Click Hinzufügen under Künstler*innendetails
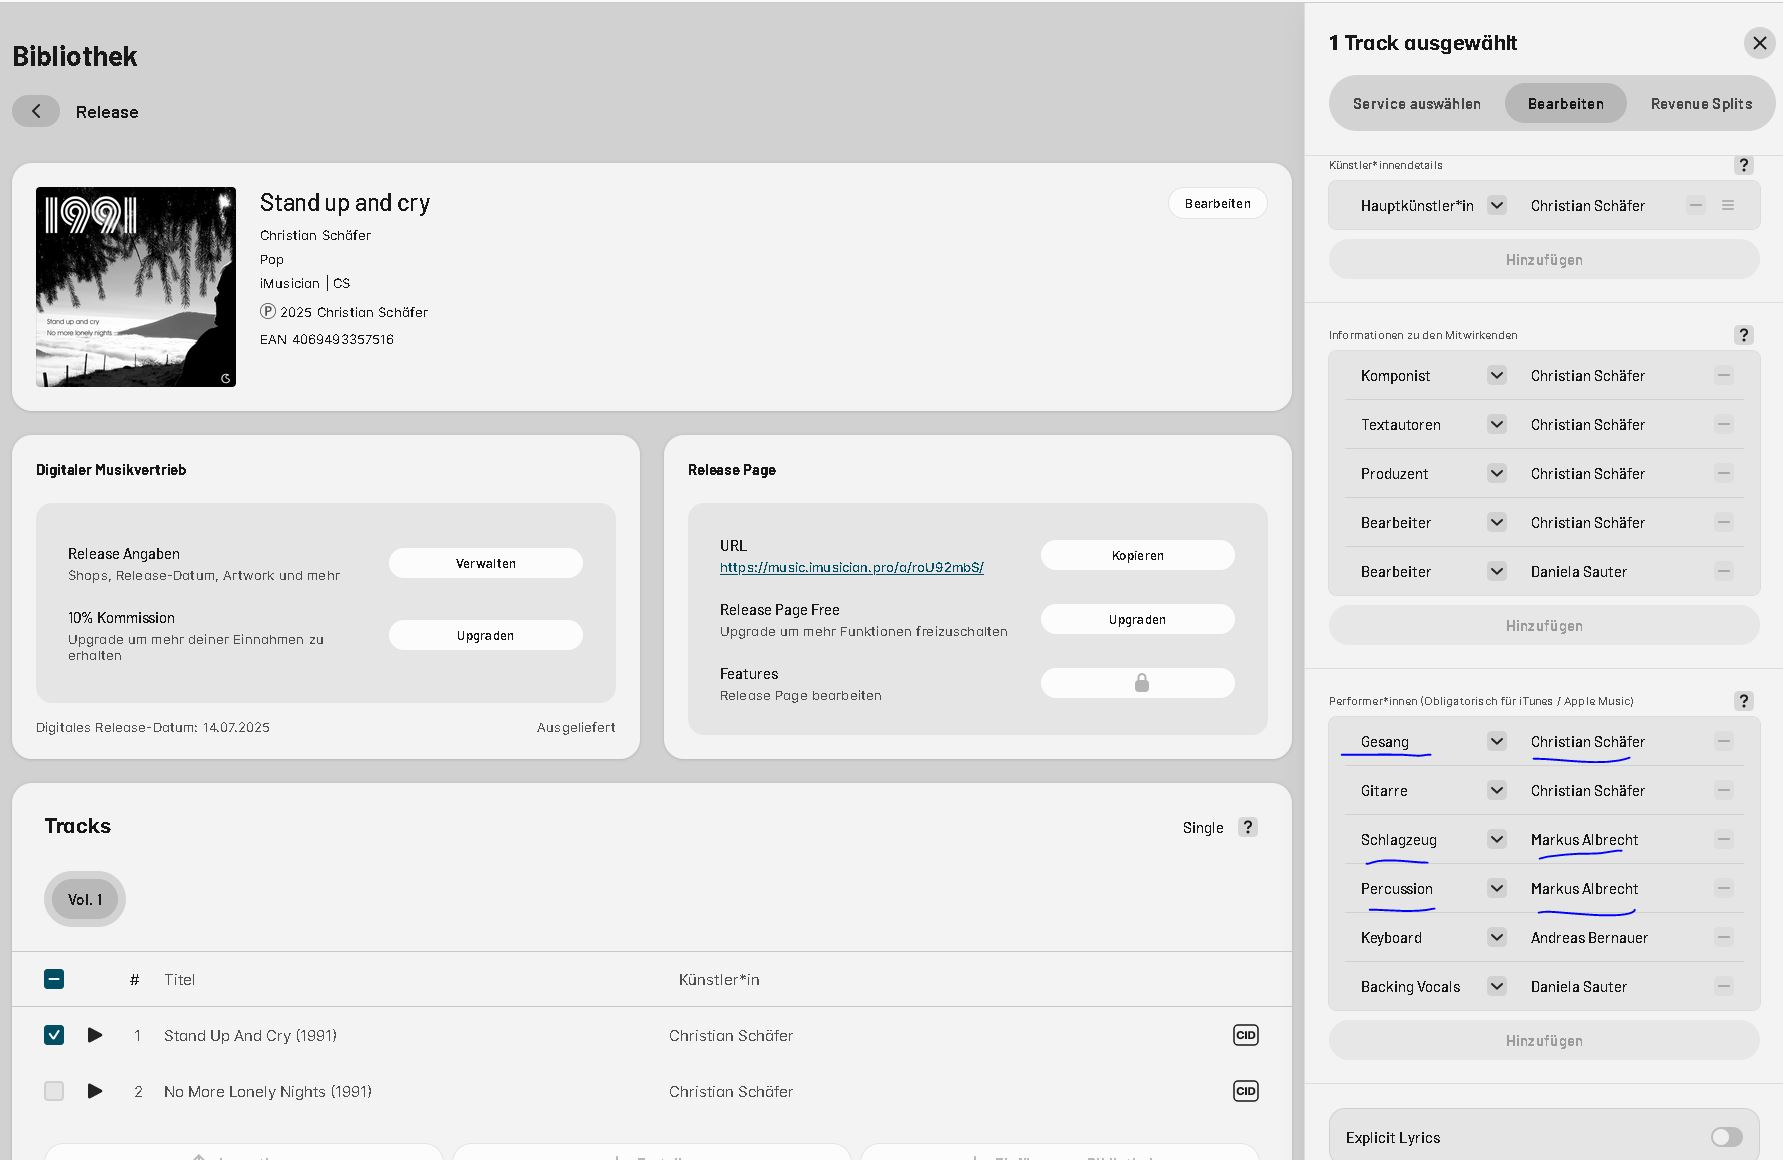 1544,260
